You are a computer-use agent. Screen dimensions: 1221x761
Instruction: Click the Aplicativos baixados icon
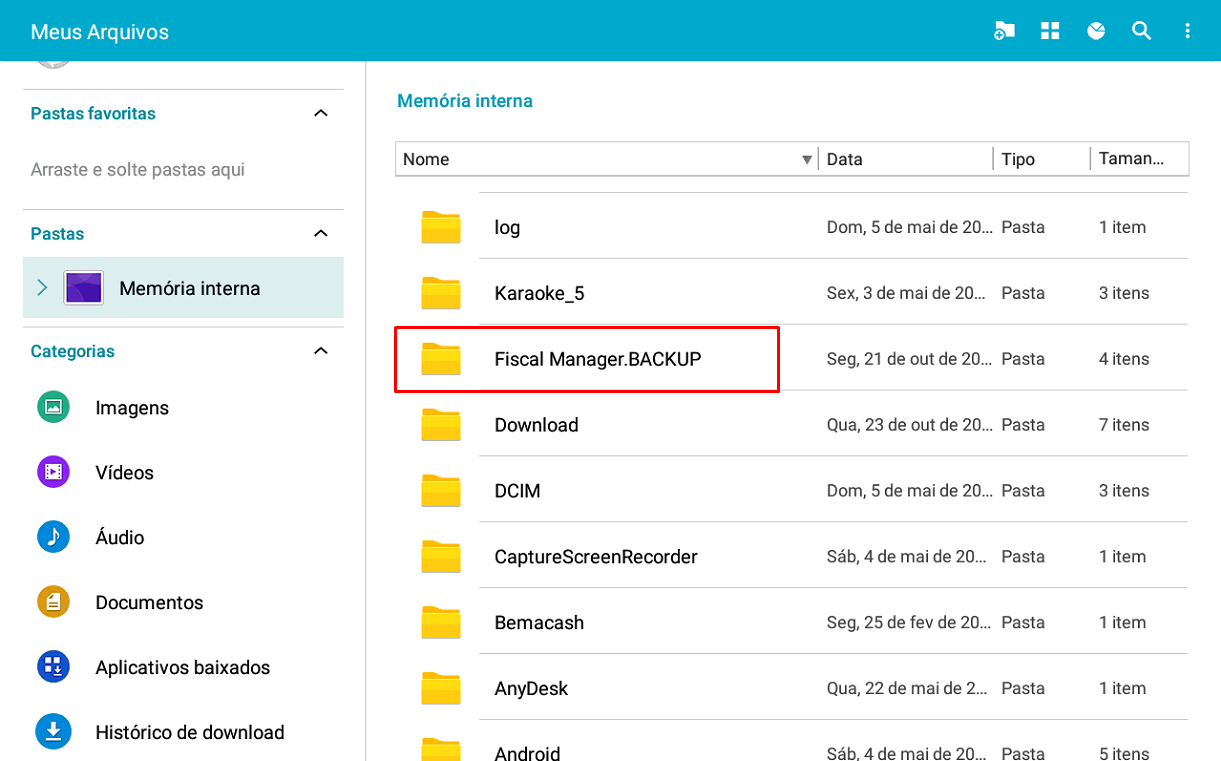point(54,667)
